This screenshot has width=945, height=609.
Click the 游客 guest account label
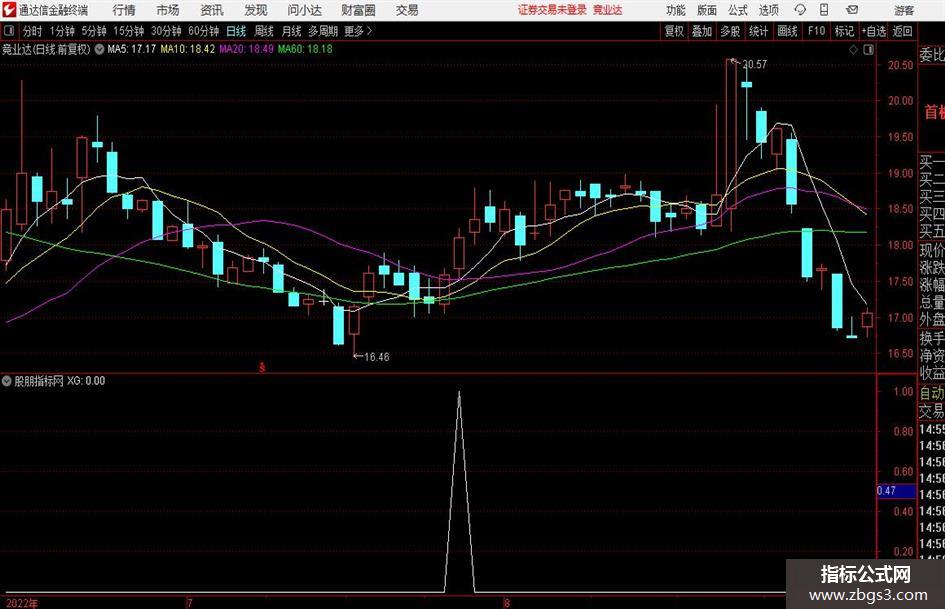pos(904,10)
